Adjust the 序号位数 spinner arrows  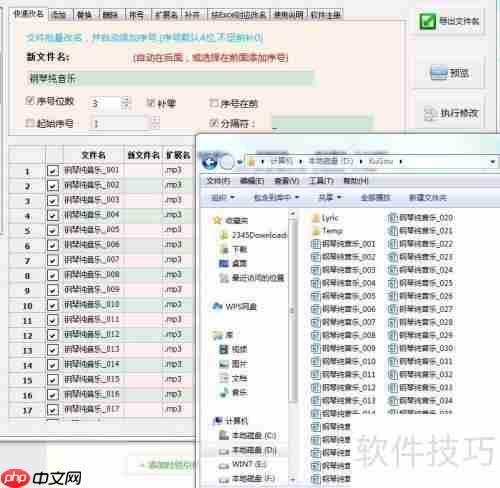(125, 103)
